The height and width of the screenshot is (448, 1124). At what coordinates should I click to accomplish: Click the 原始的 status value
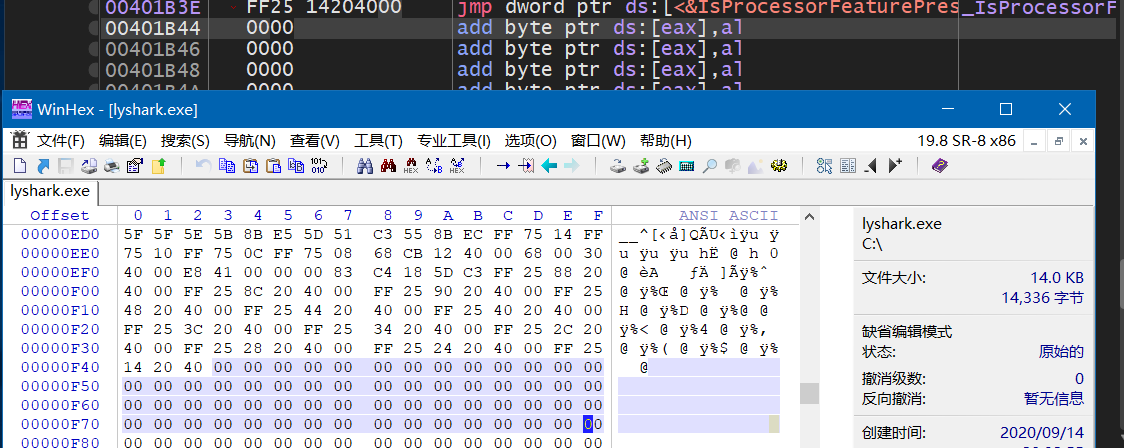(1061, 352)
